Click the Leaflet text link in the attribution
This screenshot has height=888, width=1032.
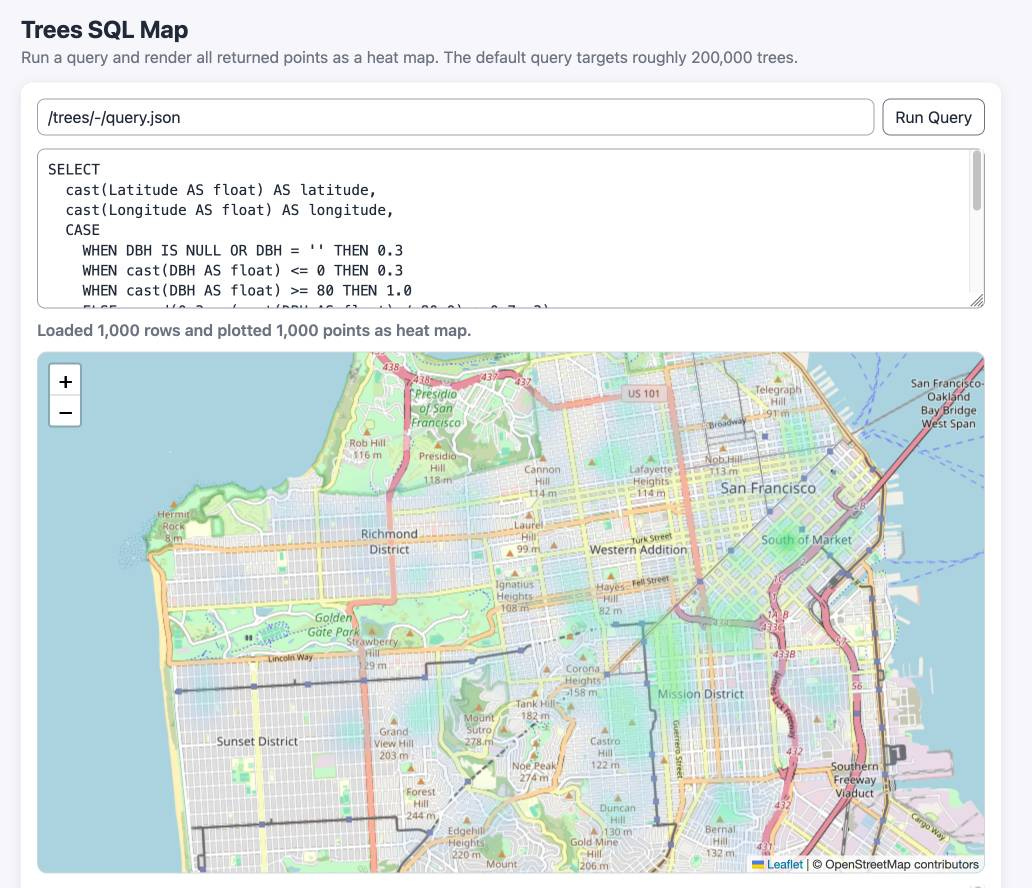coord(786,862)
